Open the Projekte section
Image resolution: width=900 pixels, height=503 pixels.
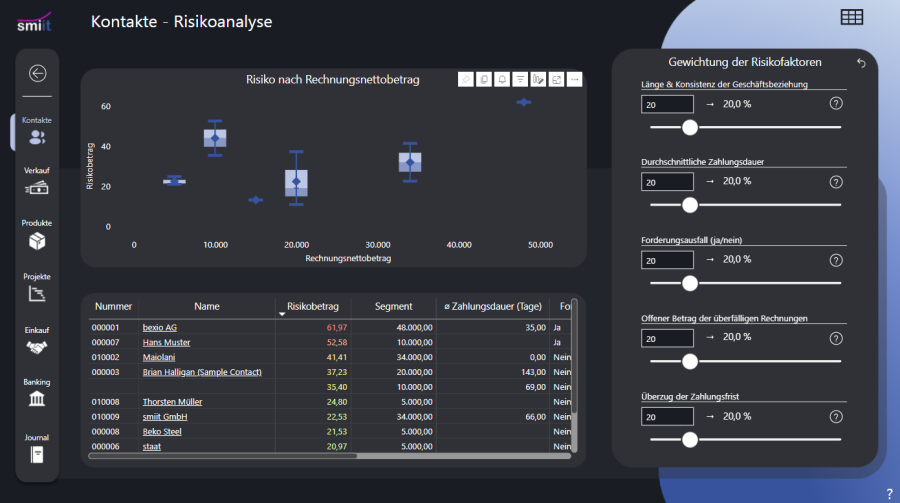(x=37, y=288)
